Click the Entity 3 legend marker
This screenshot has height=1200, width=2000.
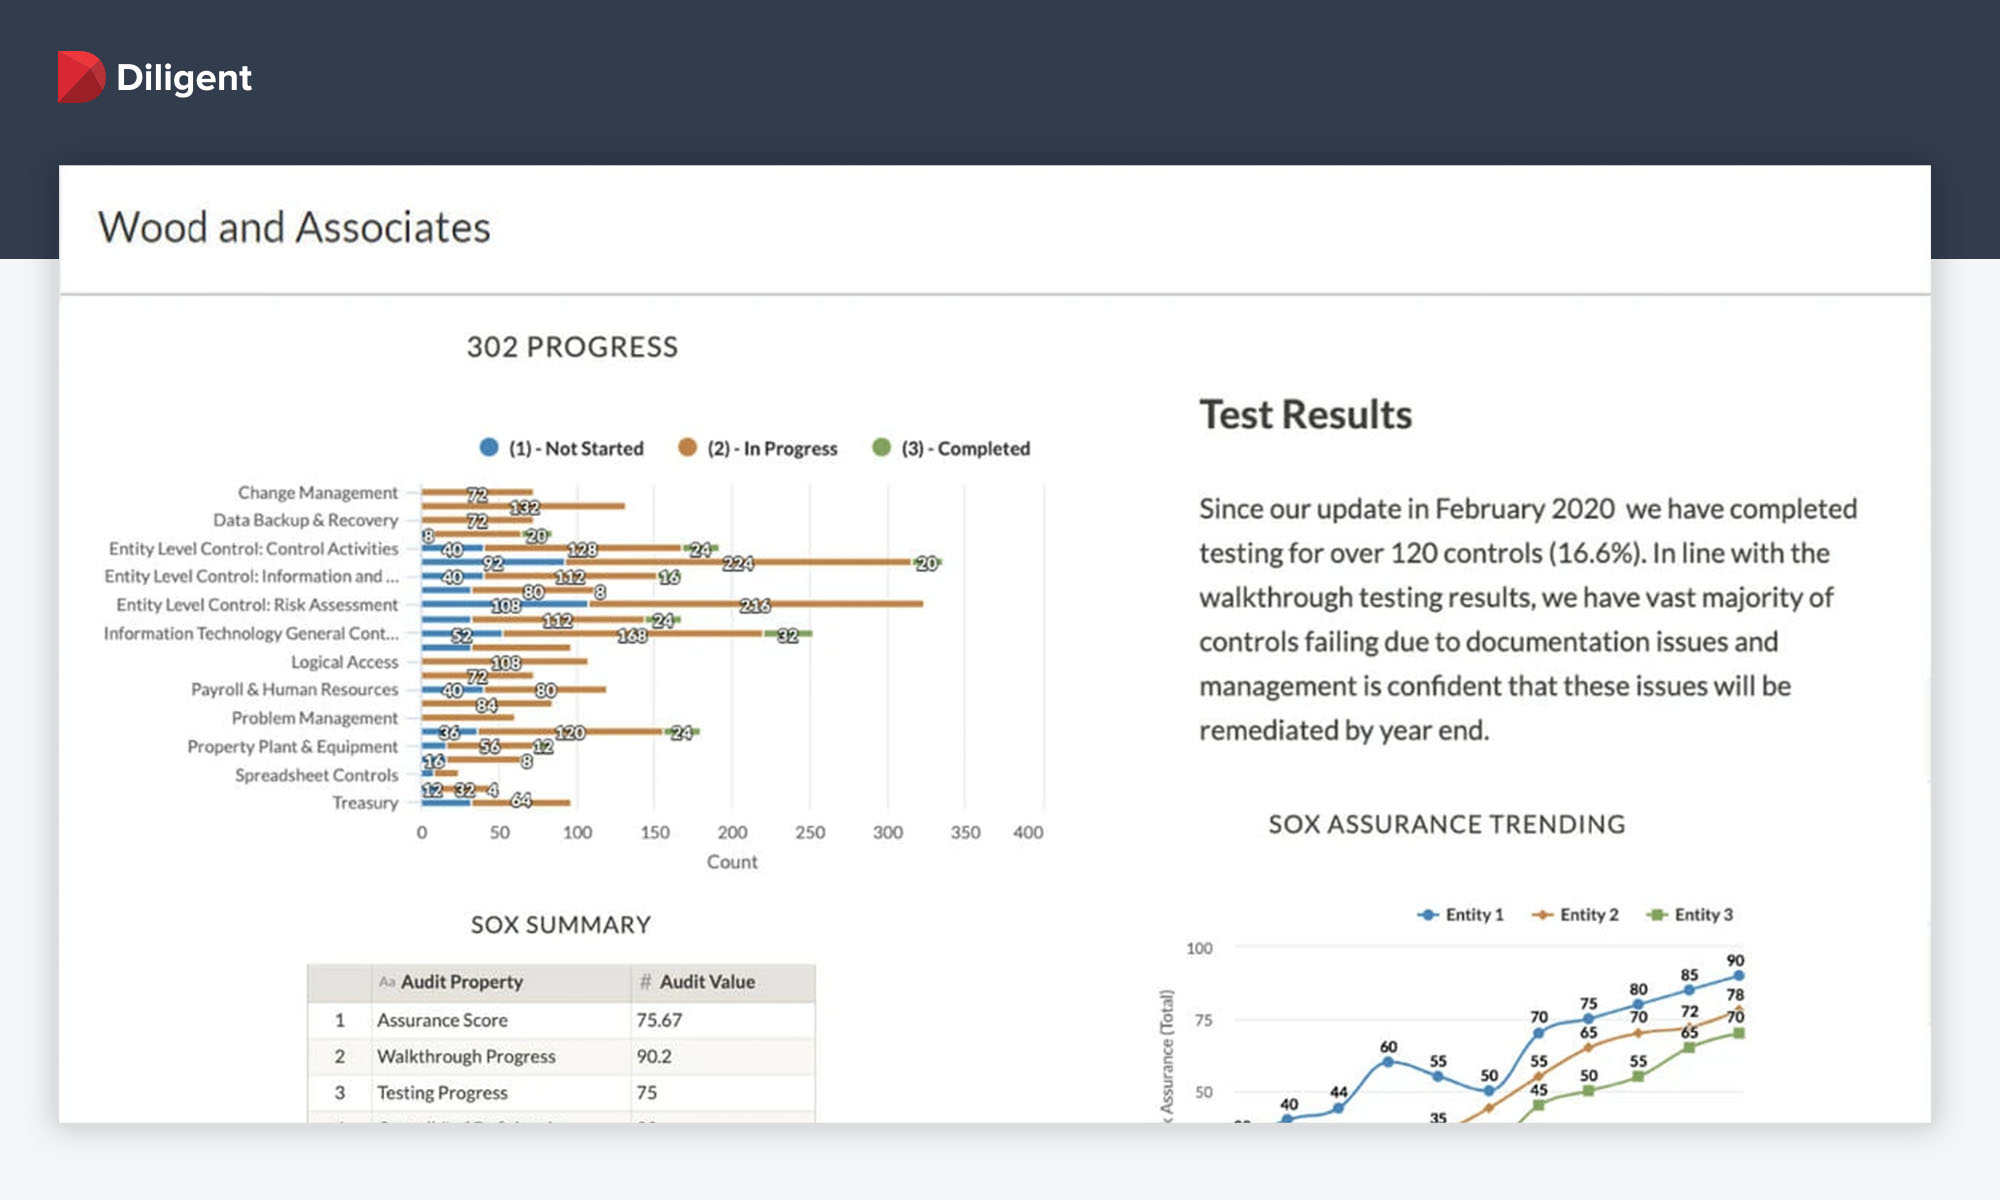coord(1657,915)
